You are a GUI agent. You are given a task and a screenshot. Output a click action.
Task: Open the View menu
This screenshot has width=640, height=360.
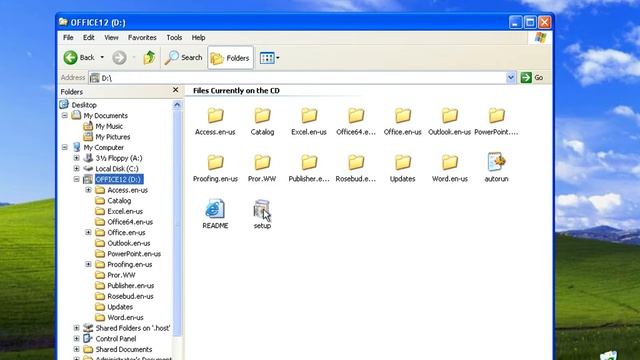coord(111,38)
